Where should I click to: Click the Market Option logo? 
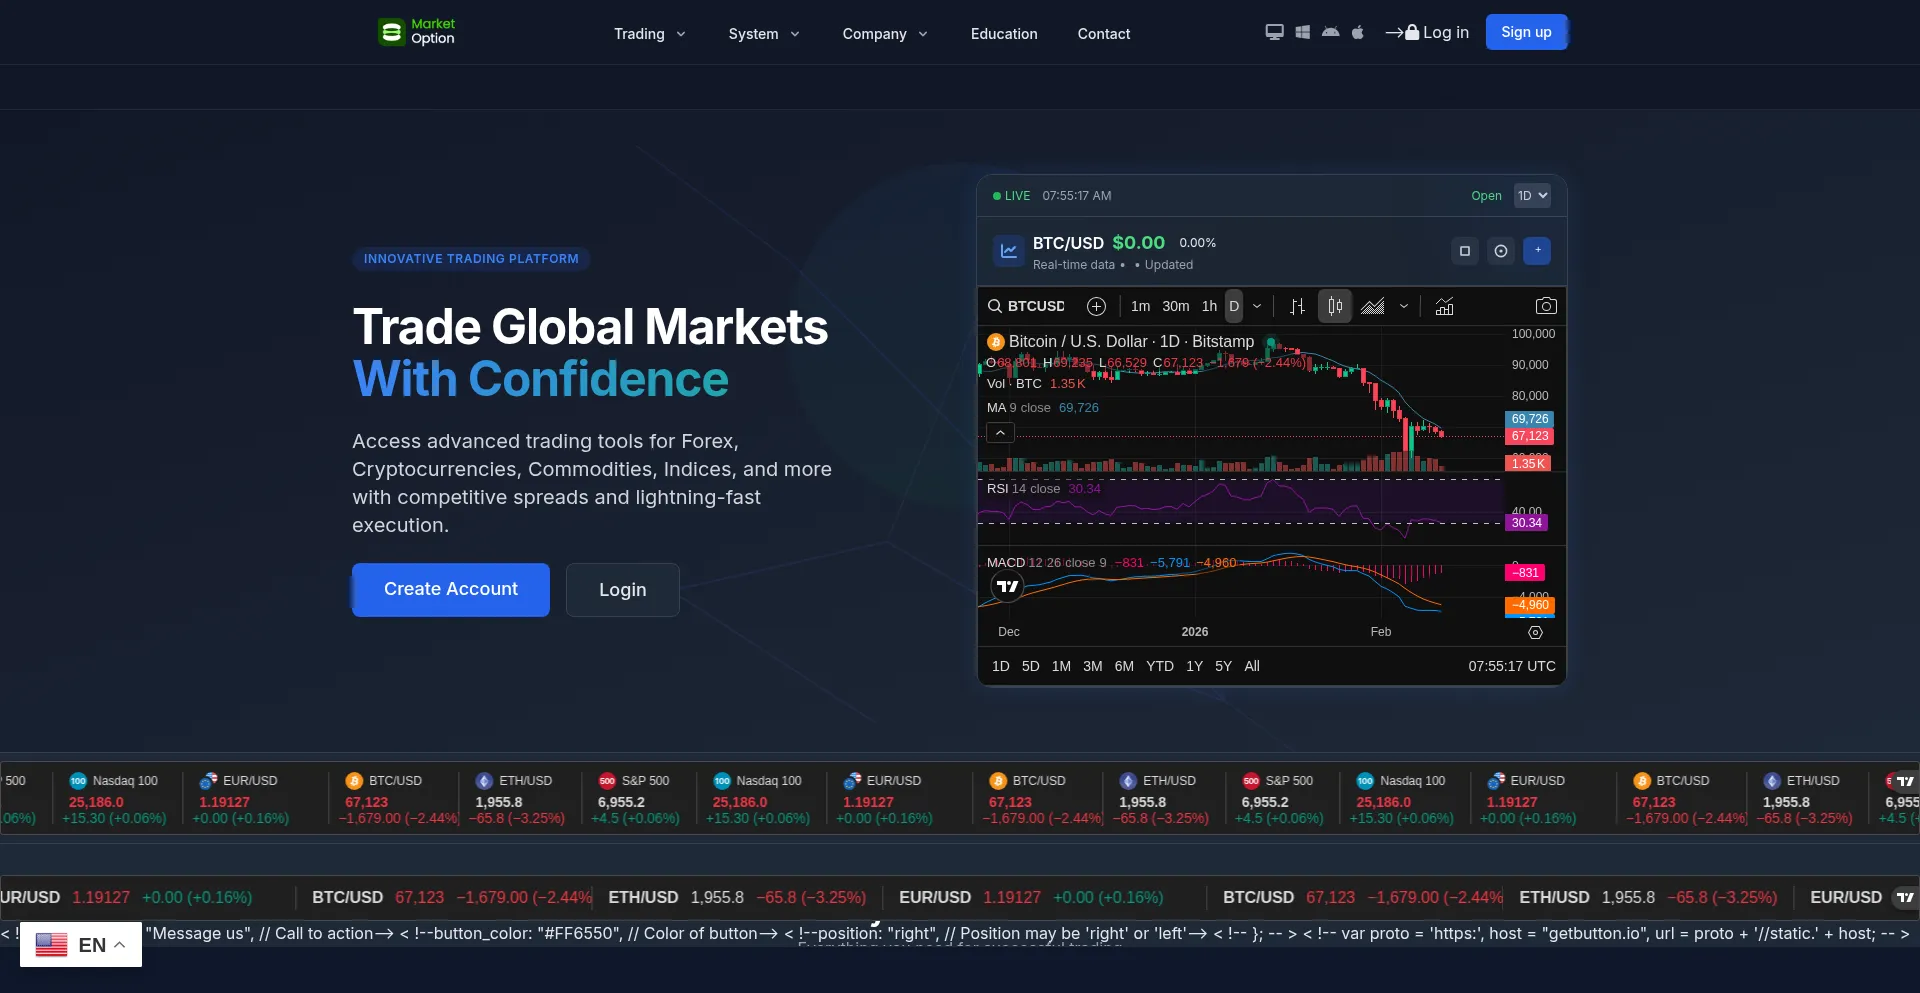[417, 32]
